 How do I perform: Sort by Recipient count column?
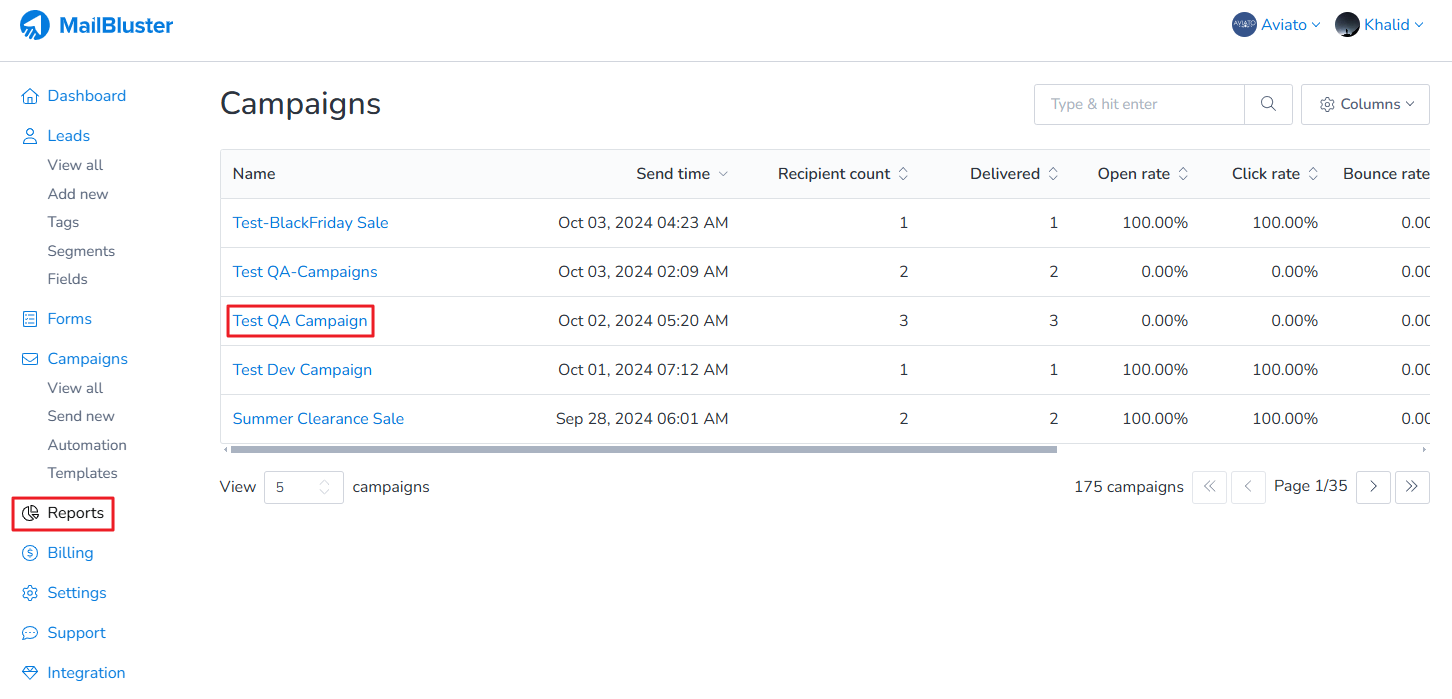843,174
